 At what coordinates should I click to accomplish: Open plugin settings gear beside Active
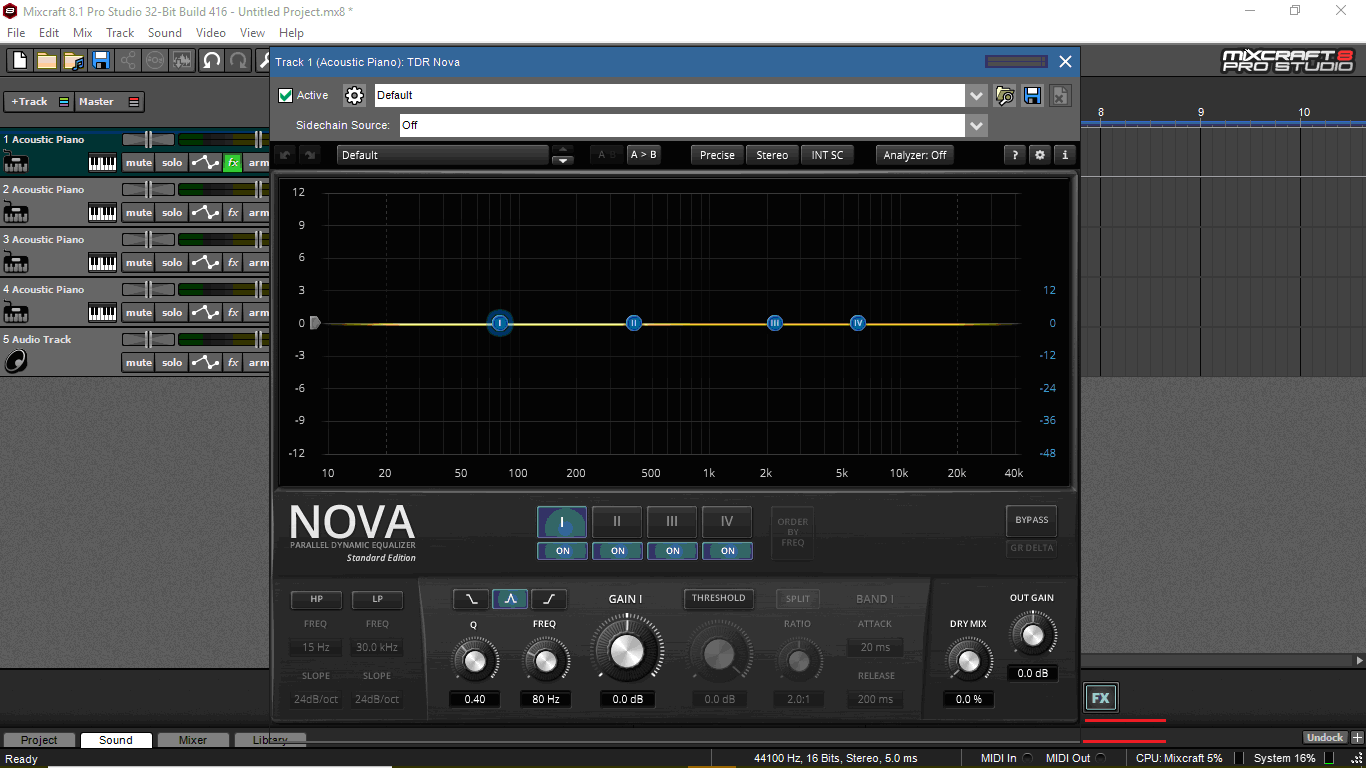354,95
